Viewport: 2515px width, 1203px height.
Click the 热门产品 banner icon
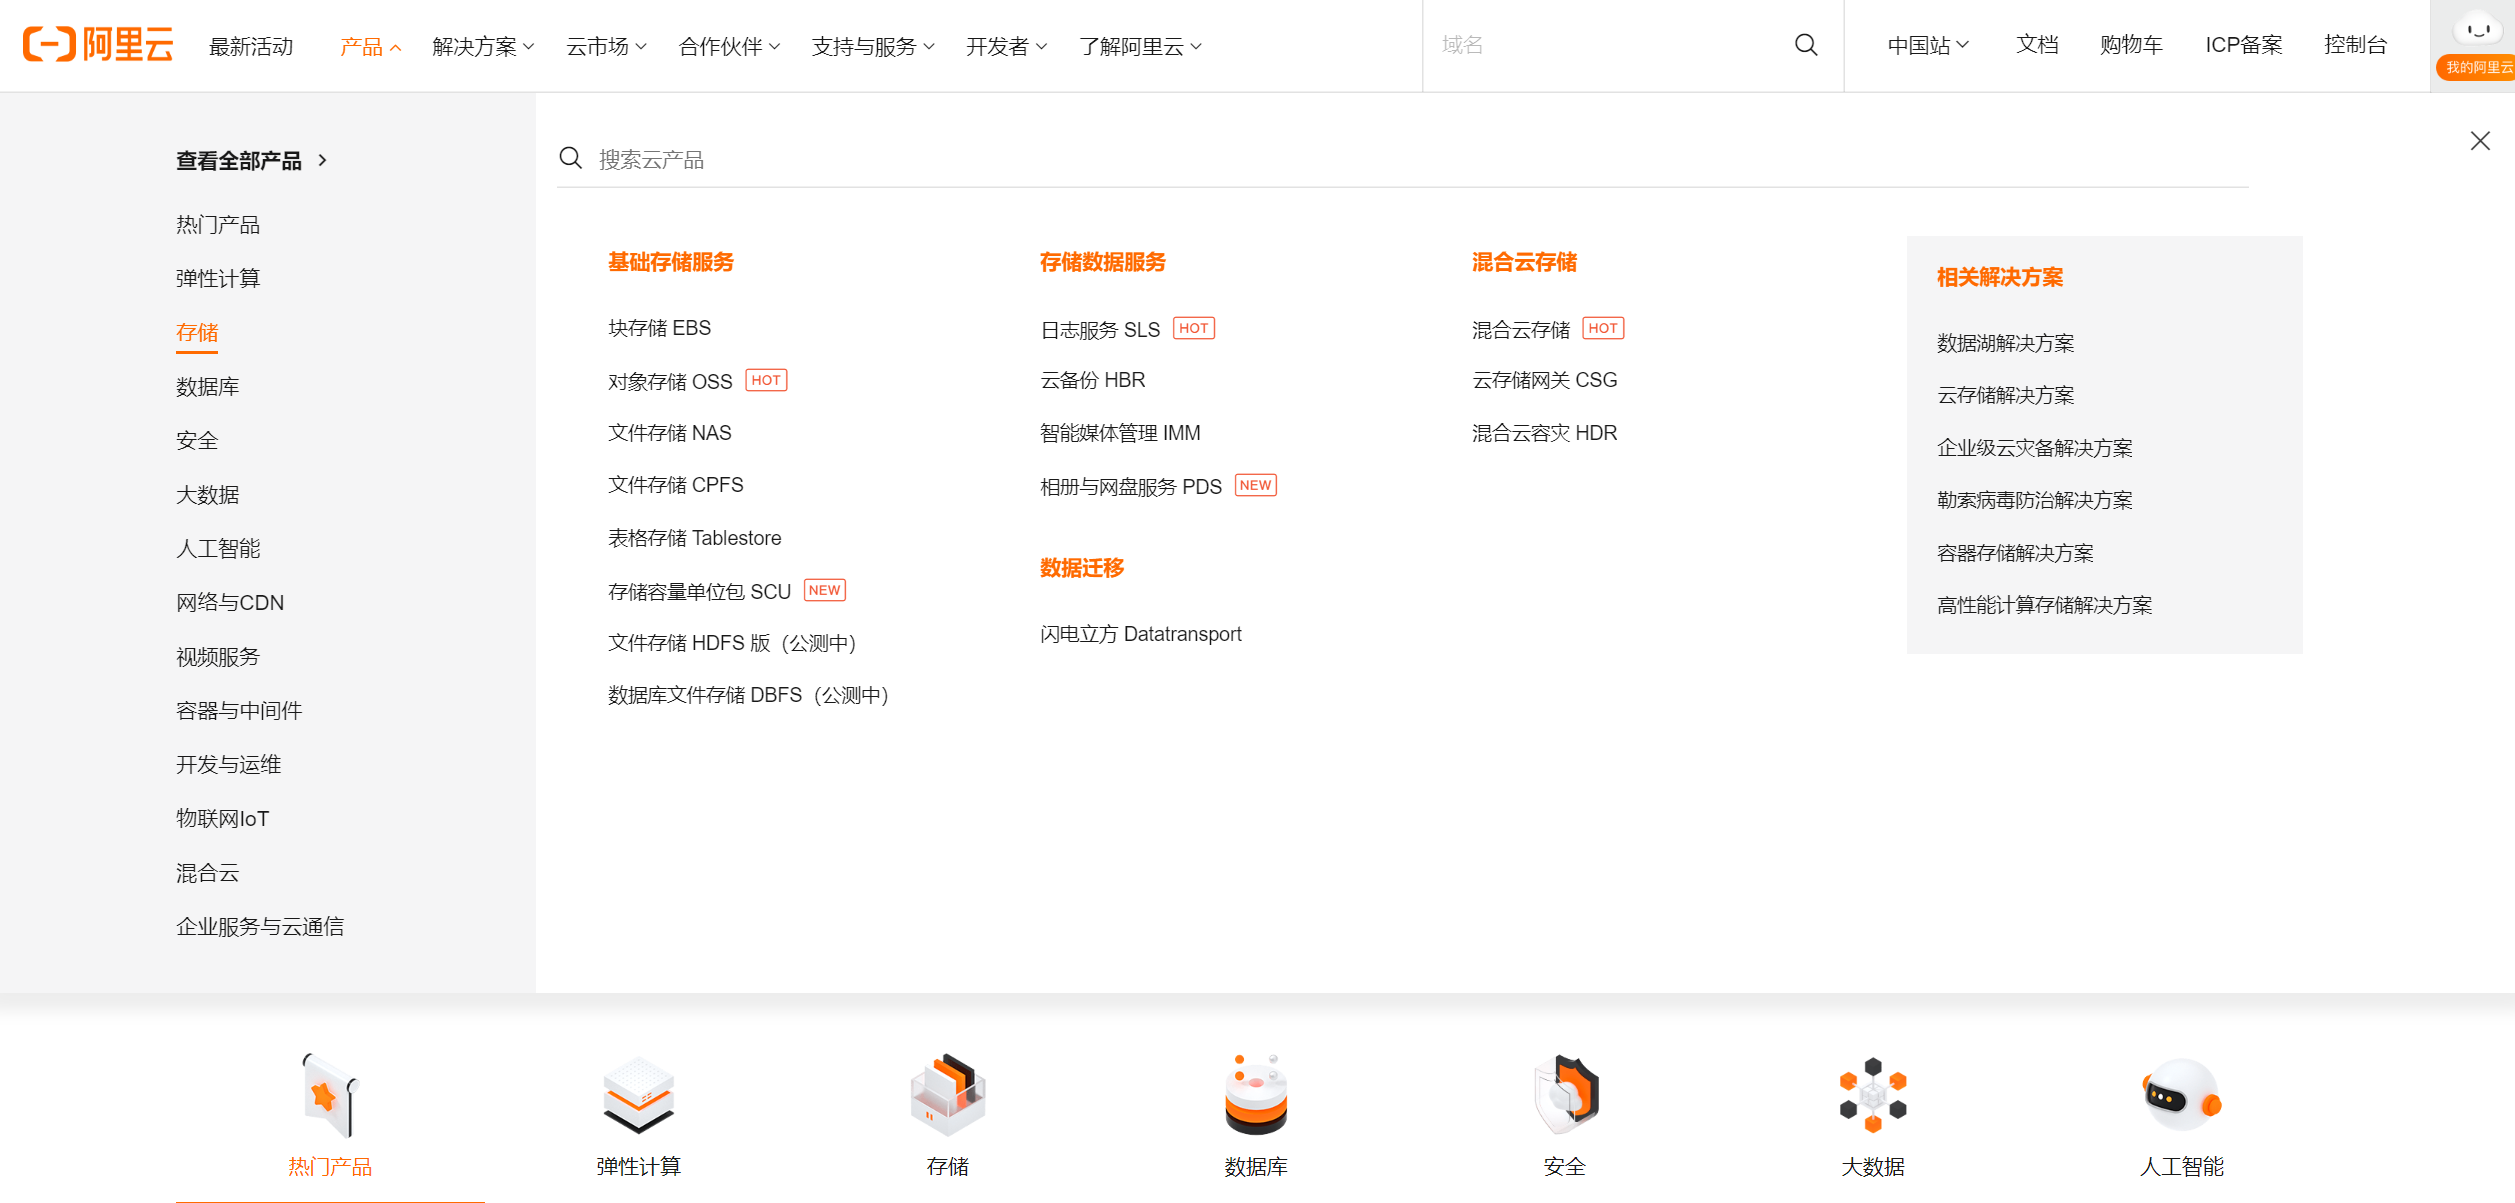click(x=330, y=1095)
